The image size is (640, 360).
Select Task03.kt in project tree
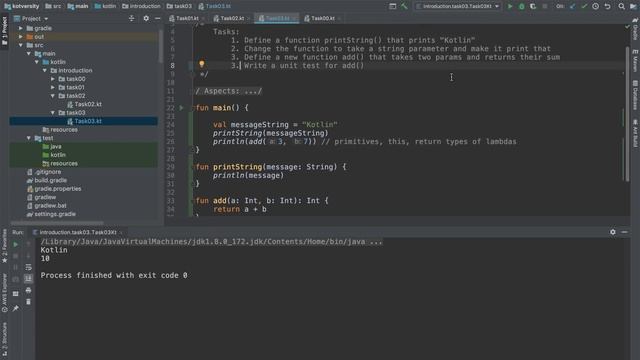[84, 121]
